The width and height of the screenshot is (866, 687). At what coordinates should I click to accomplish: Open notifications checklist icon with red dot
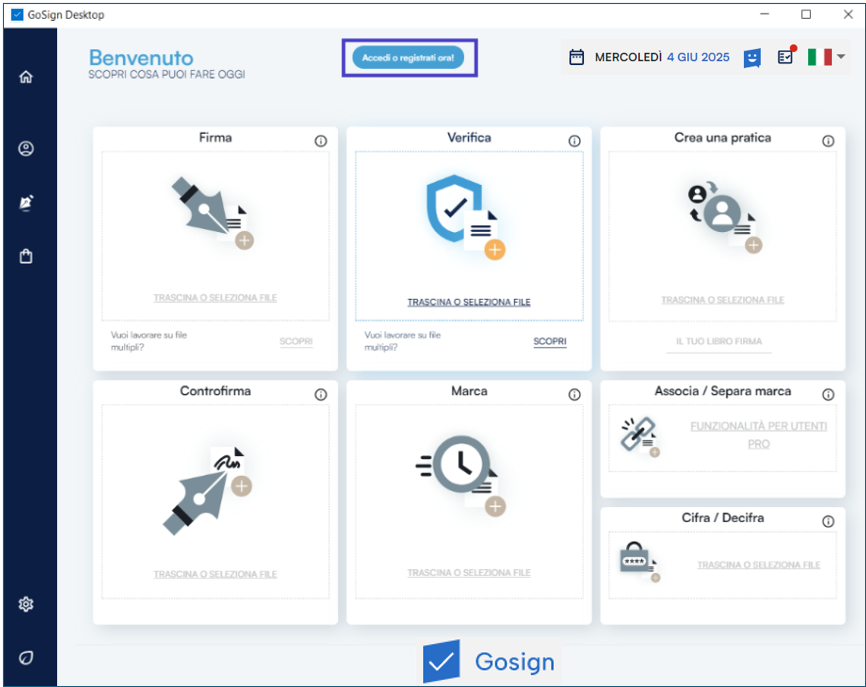pos(786,57)
